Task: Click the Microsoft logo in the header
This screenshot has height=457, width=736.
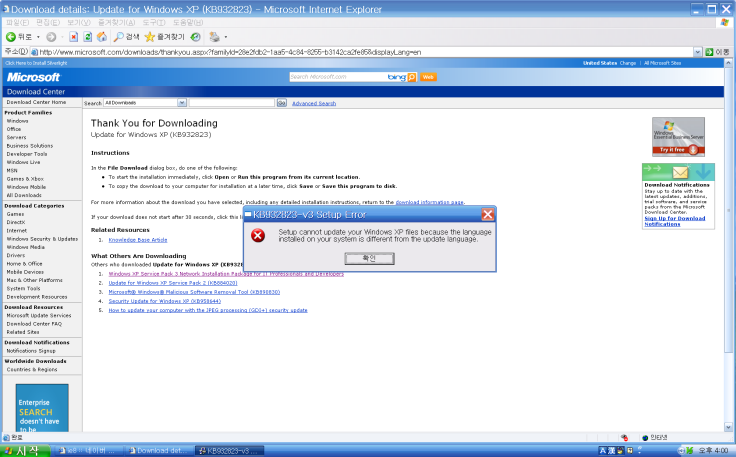Action: tap(33, 77)
